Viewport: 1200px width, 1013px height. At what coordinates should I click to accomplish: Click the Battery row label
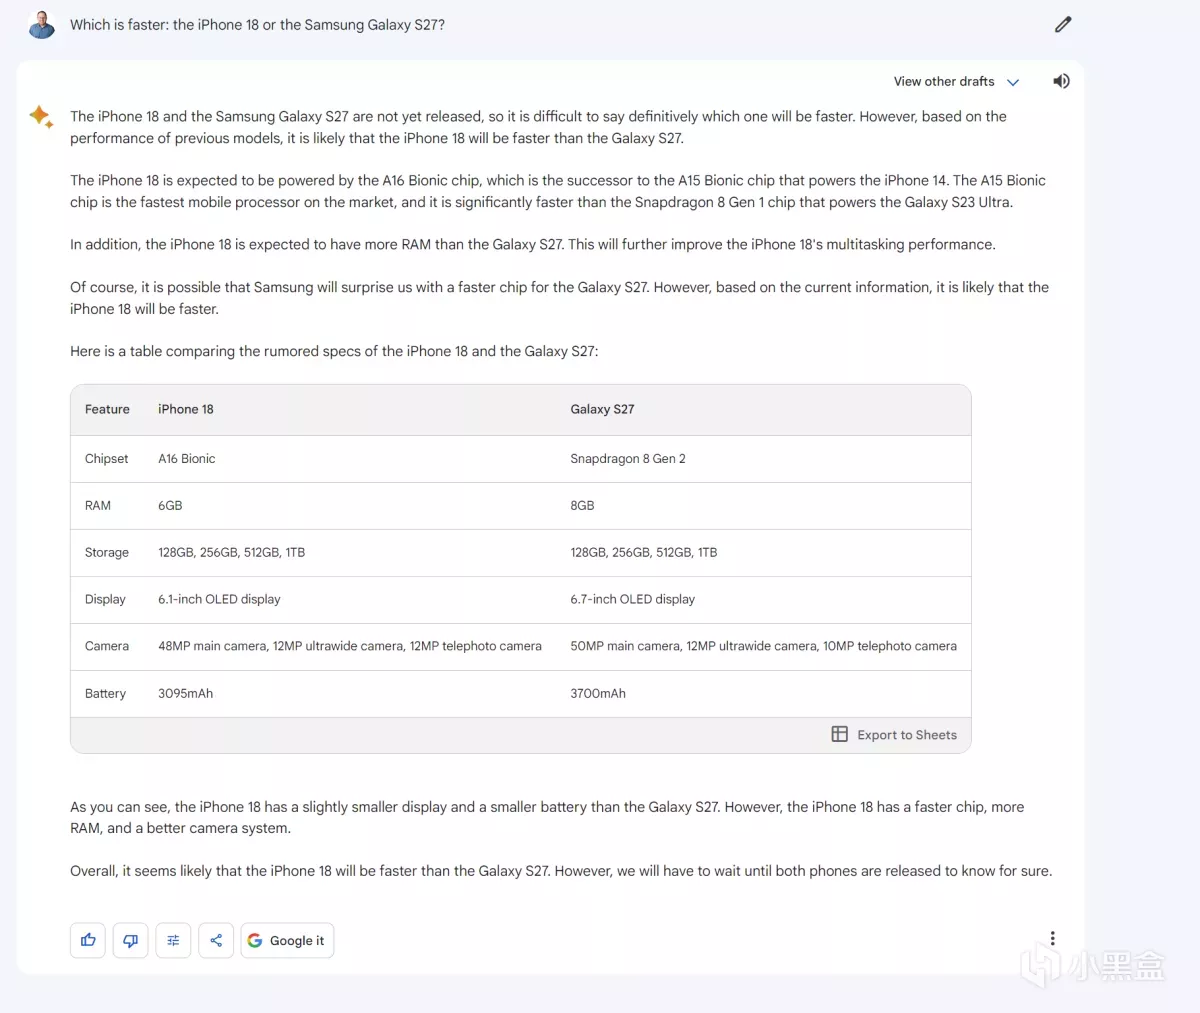click(105, 694)
